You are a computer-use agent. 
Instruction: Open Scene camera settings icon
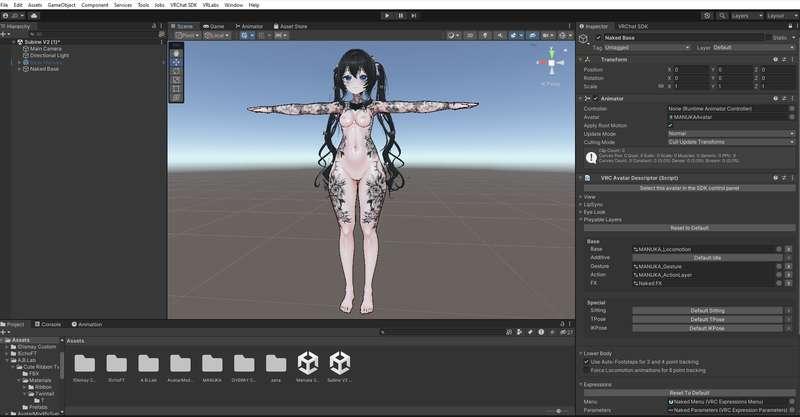click(547, 35)
